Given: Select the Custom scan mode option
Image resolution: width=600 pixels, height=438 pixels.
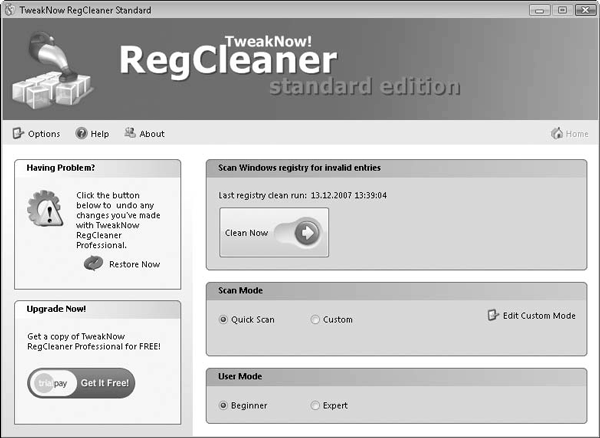Looking at the screenshot, I should (x=316, y=320).
